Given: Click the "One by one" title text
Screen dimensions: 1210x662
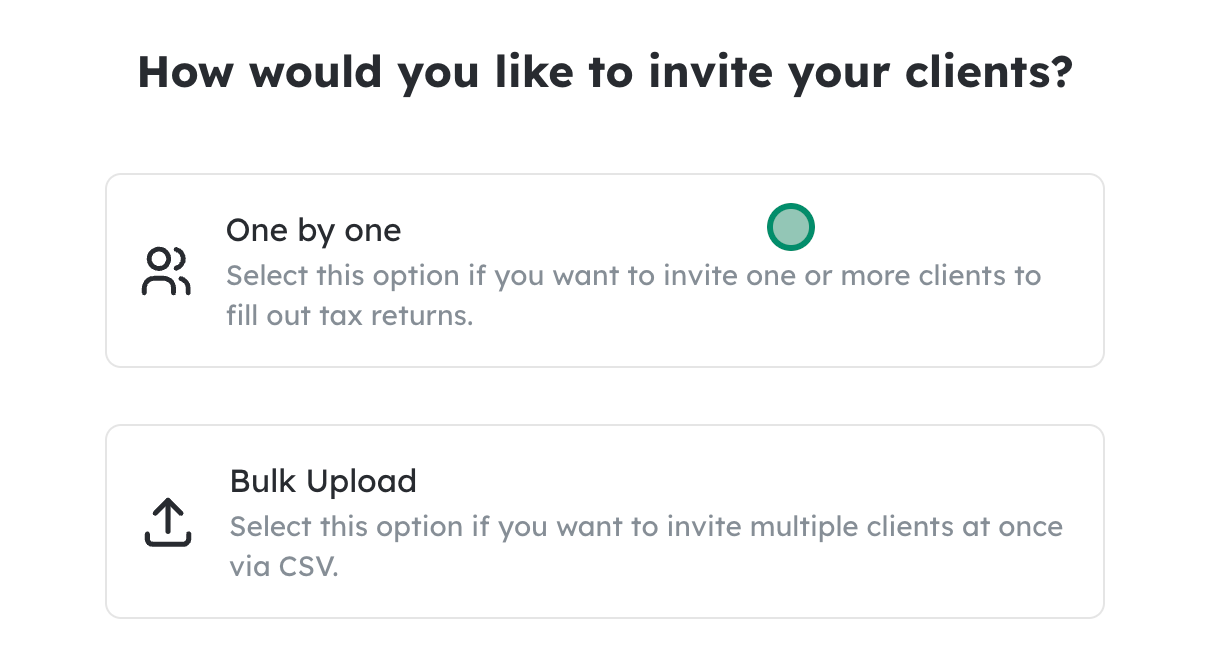Looking at the screenshot, I should 313,231.
